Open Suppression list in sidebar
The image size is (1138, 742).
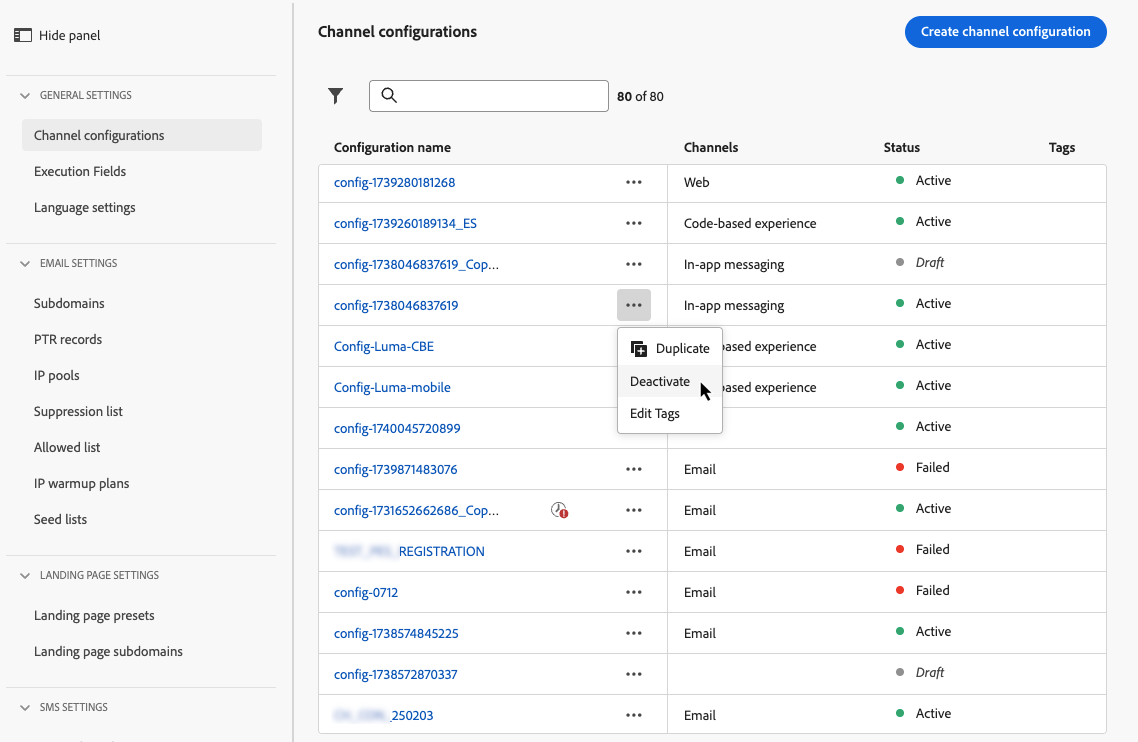pyautogui.click(x=78, y=412)
